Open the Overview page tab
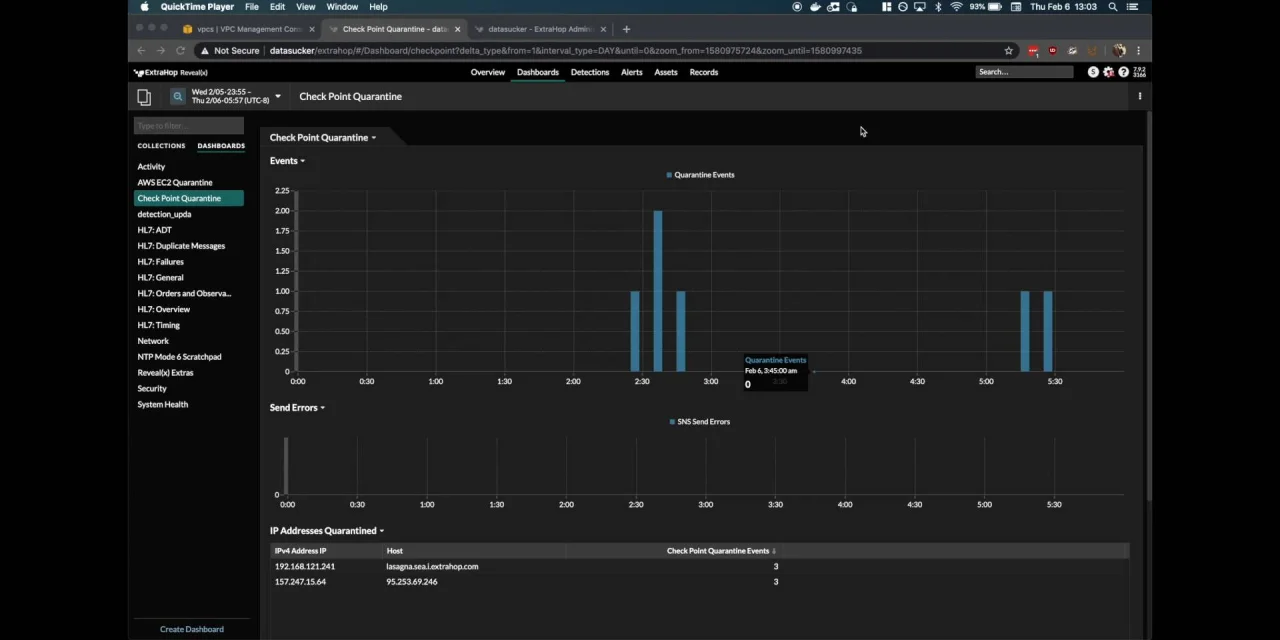This screenshot has width=1280, height=640. 488,72
